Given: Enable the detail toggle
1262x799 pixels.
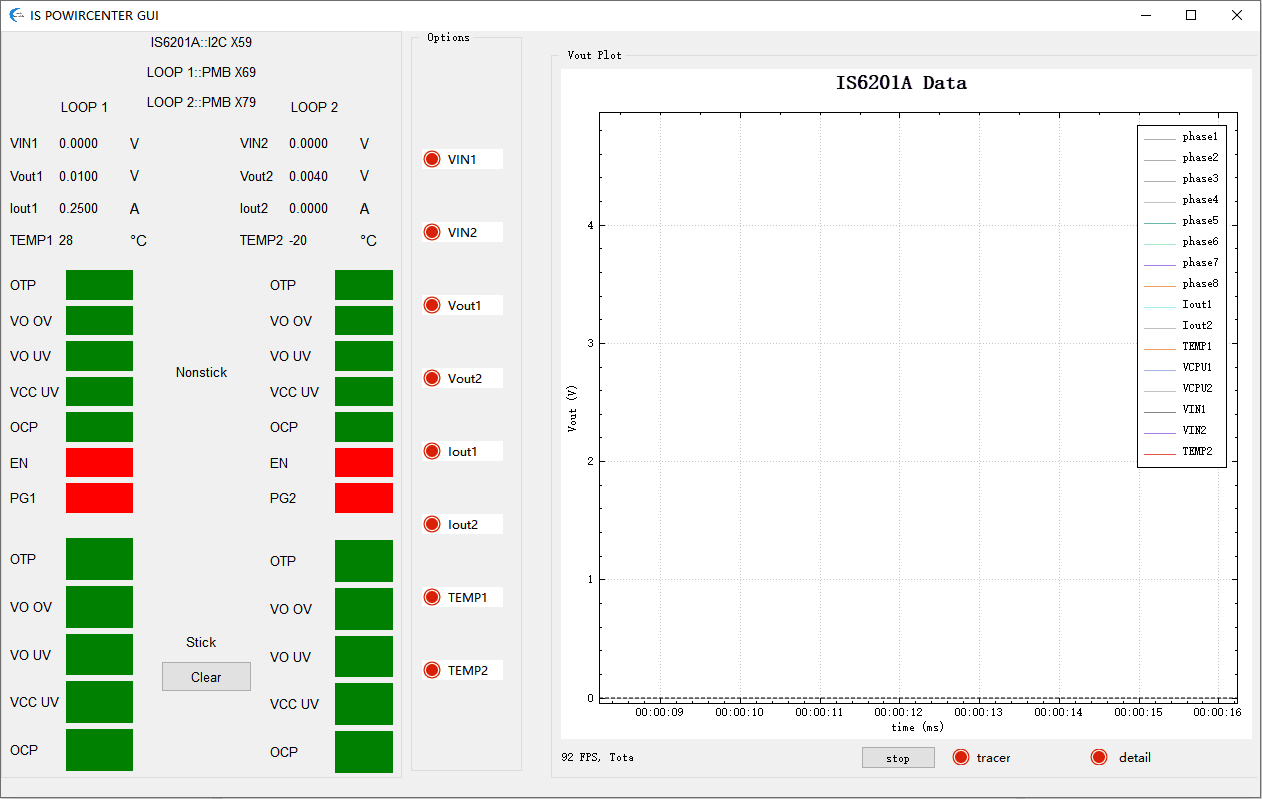Looking at the screenshot, I should tap(1099, 757).
